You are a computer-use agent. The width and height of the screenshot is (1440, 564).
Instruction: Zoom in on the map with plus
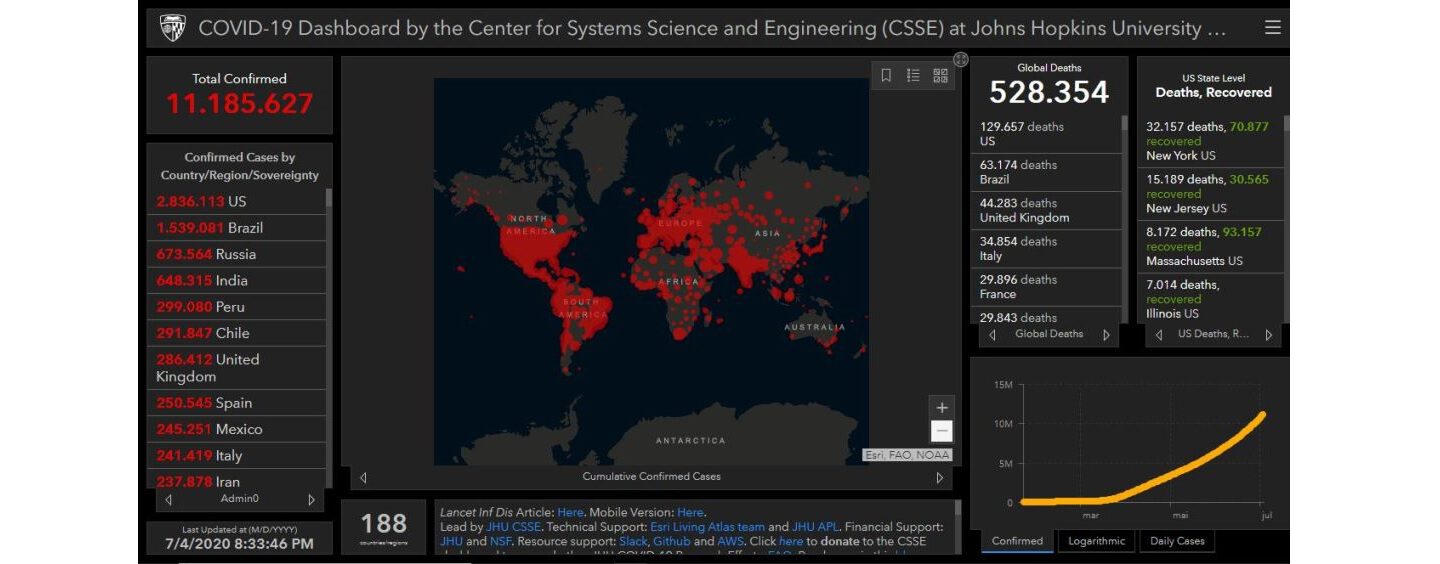[x=941, y=408]
